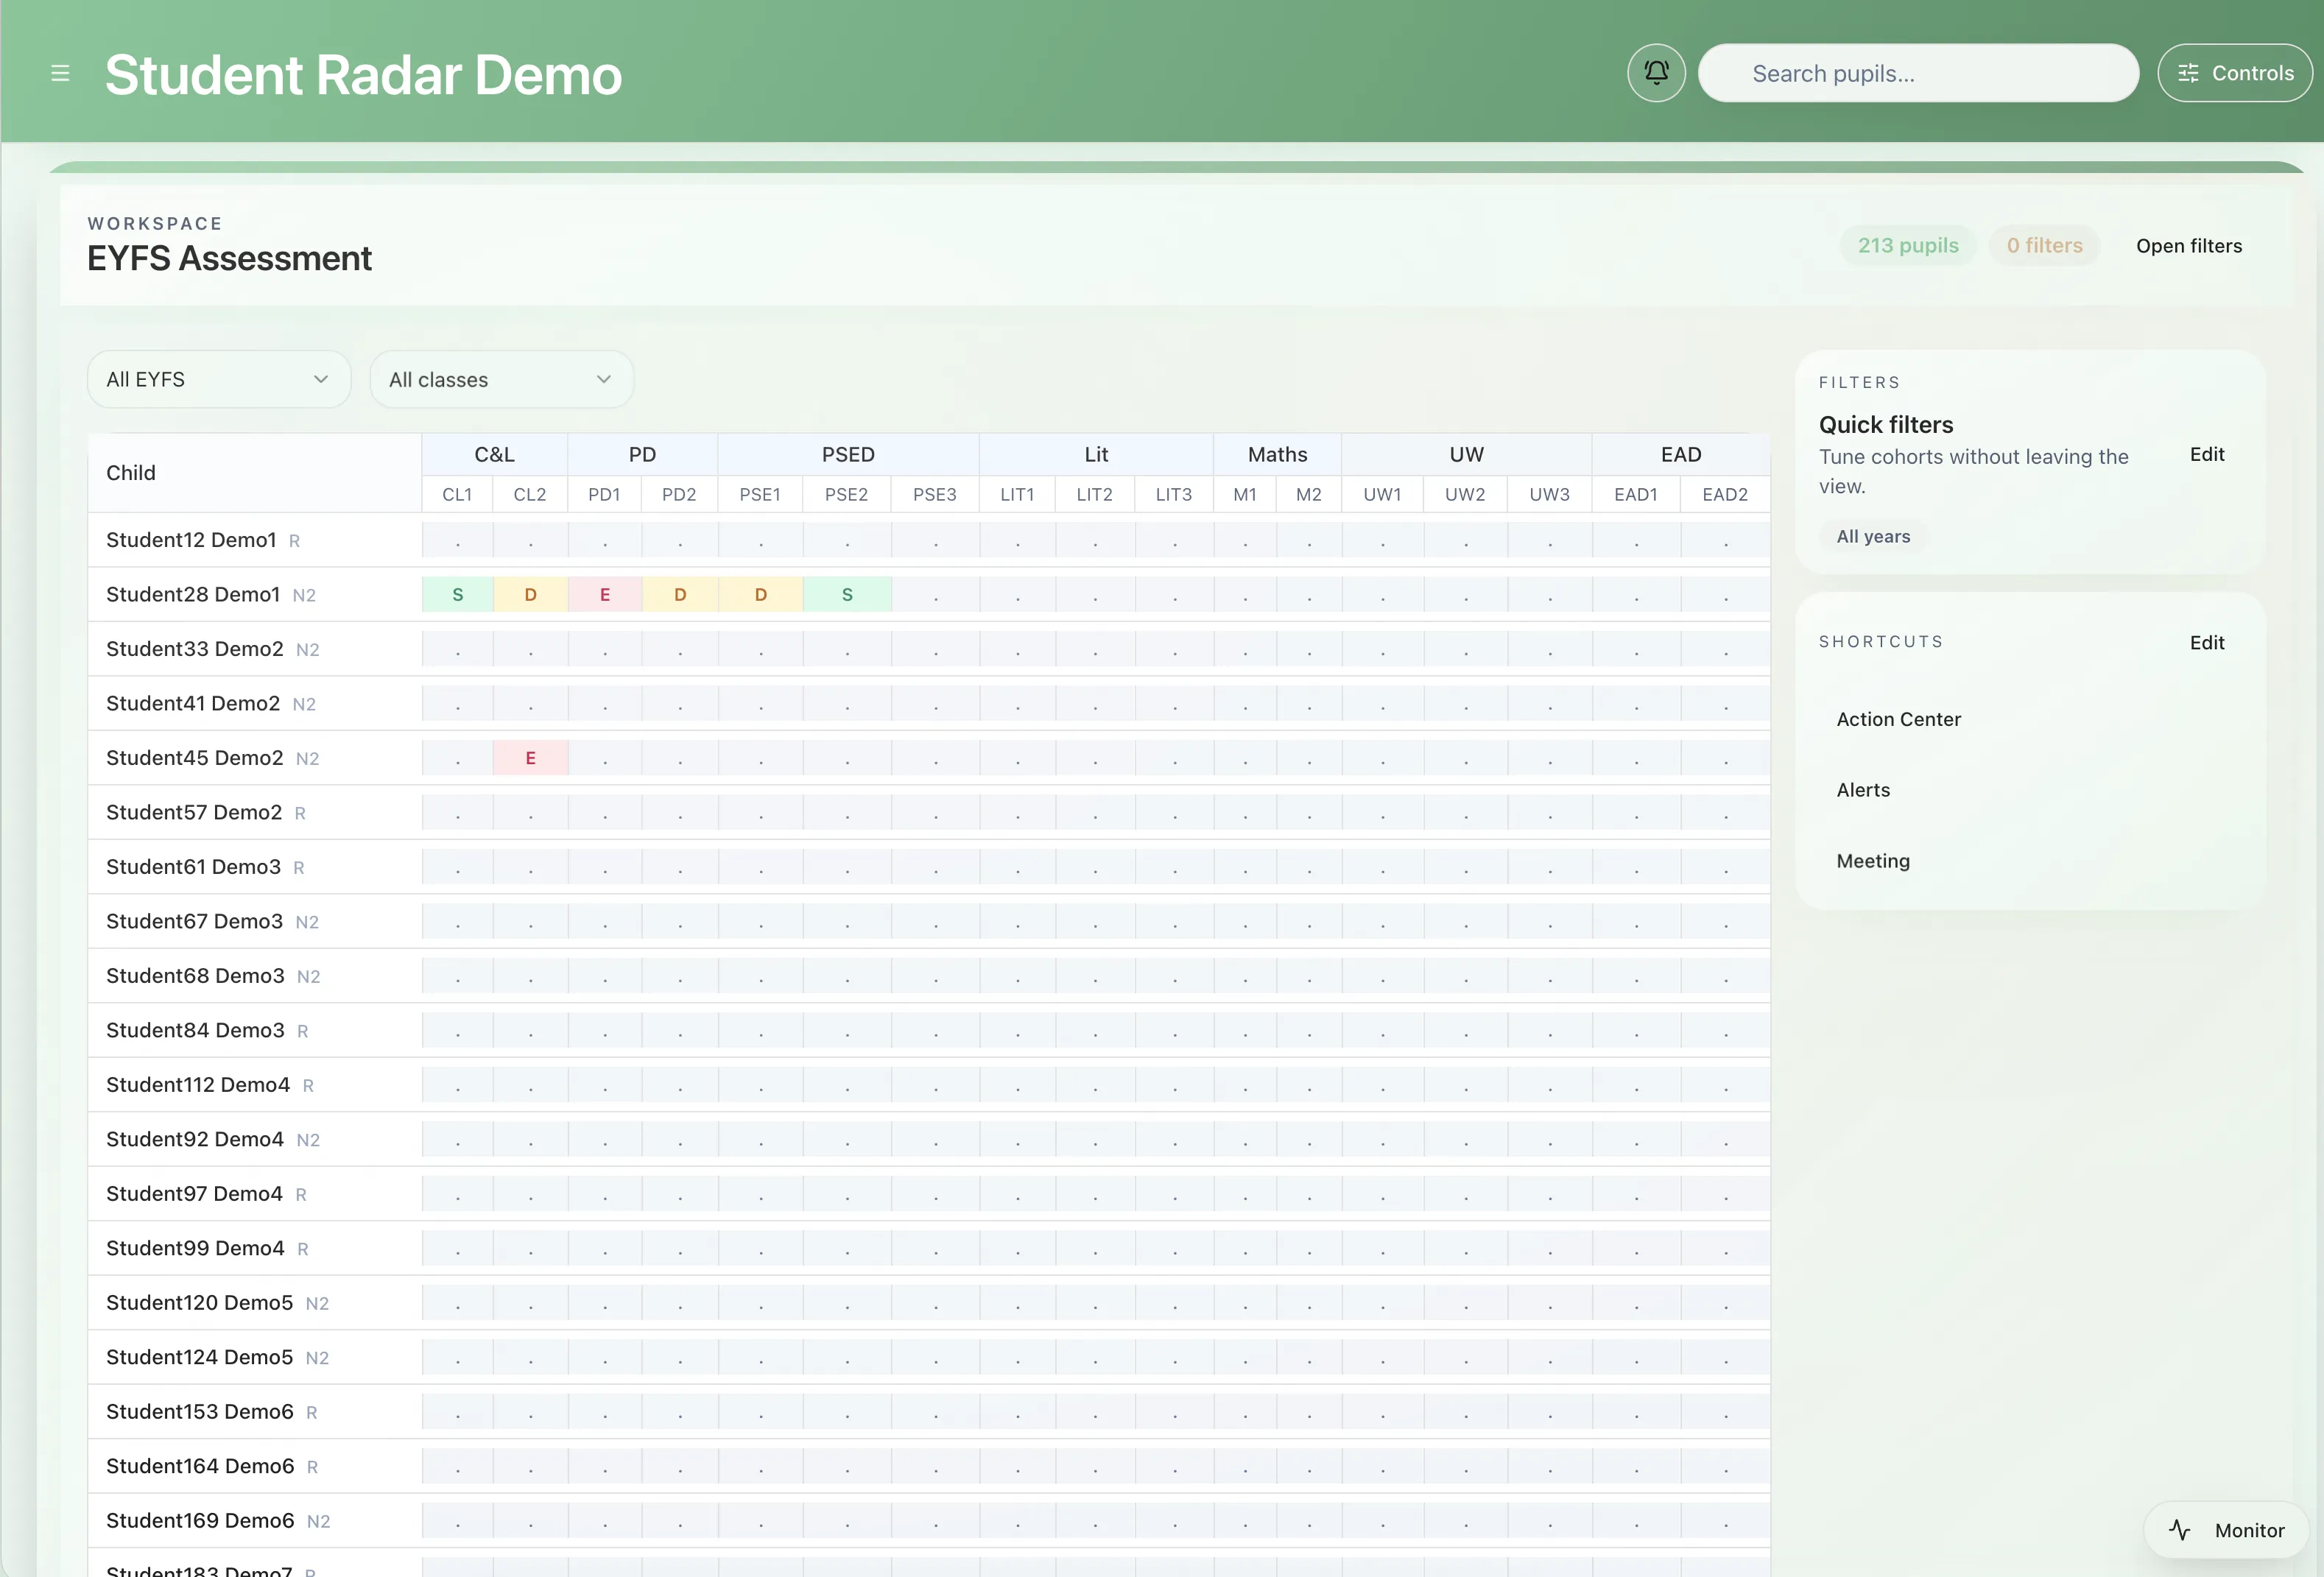Select green S cell under CL1 for Student28
The image size is (2324, 1577).
[x=457, y=594]
